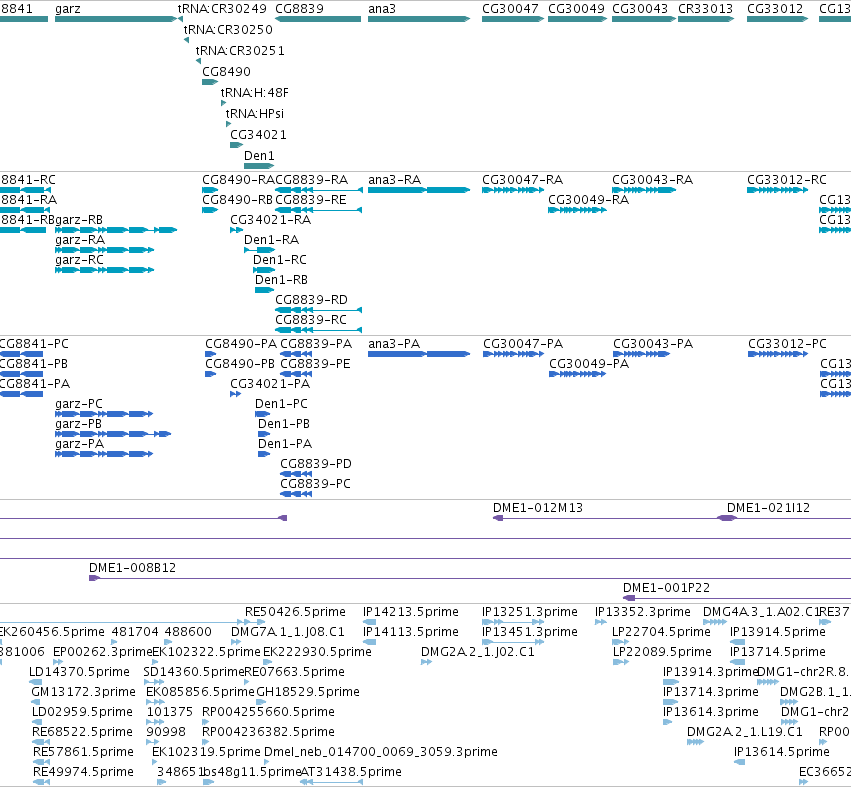Open the DMG2A.2_1.J02.C1 EST label
The width and height of the screenshot is (851, 787).
(x=478, y=652)
